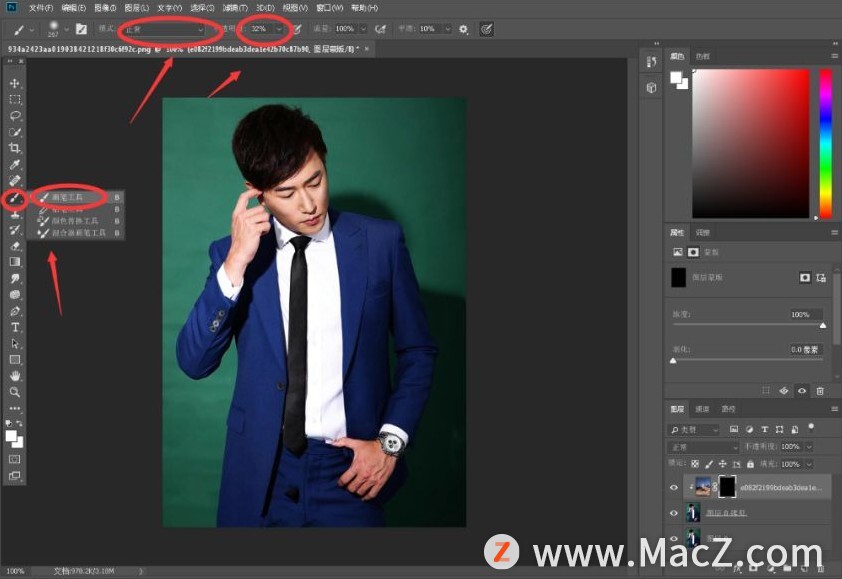Select the Eyedropper tool
Screen dimensions: 842x579
coord(14,165)
